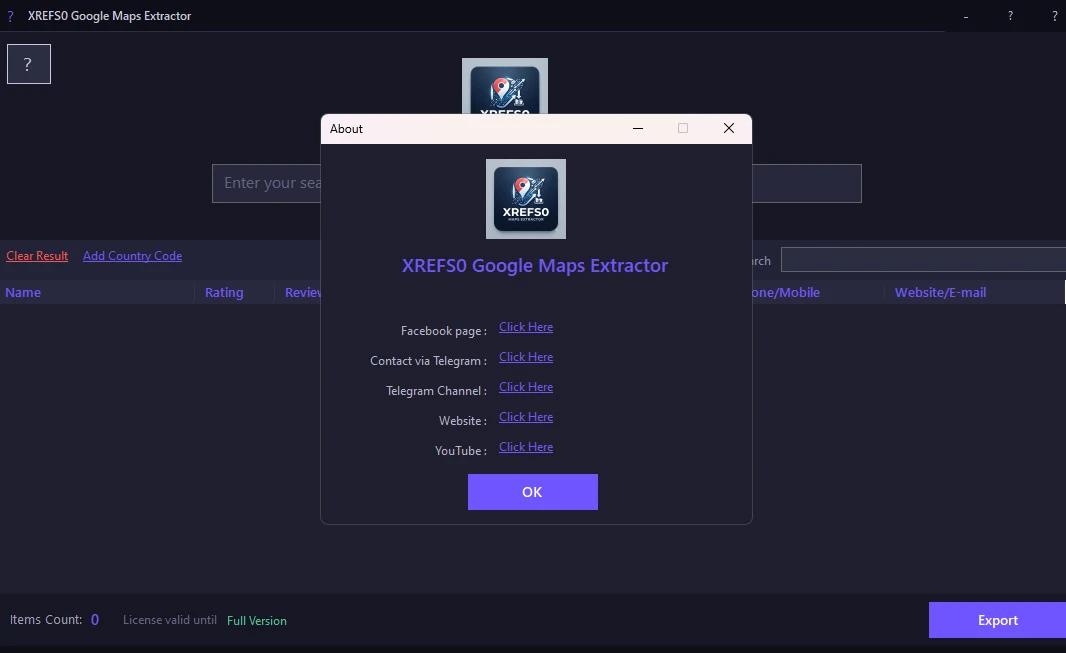
Task: Click the middle title bar question mark button
Action: point(1010,16)
